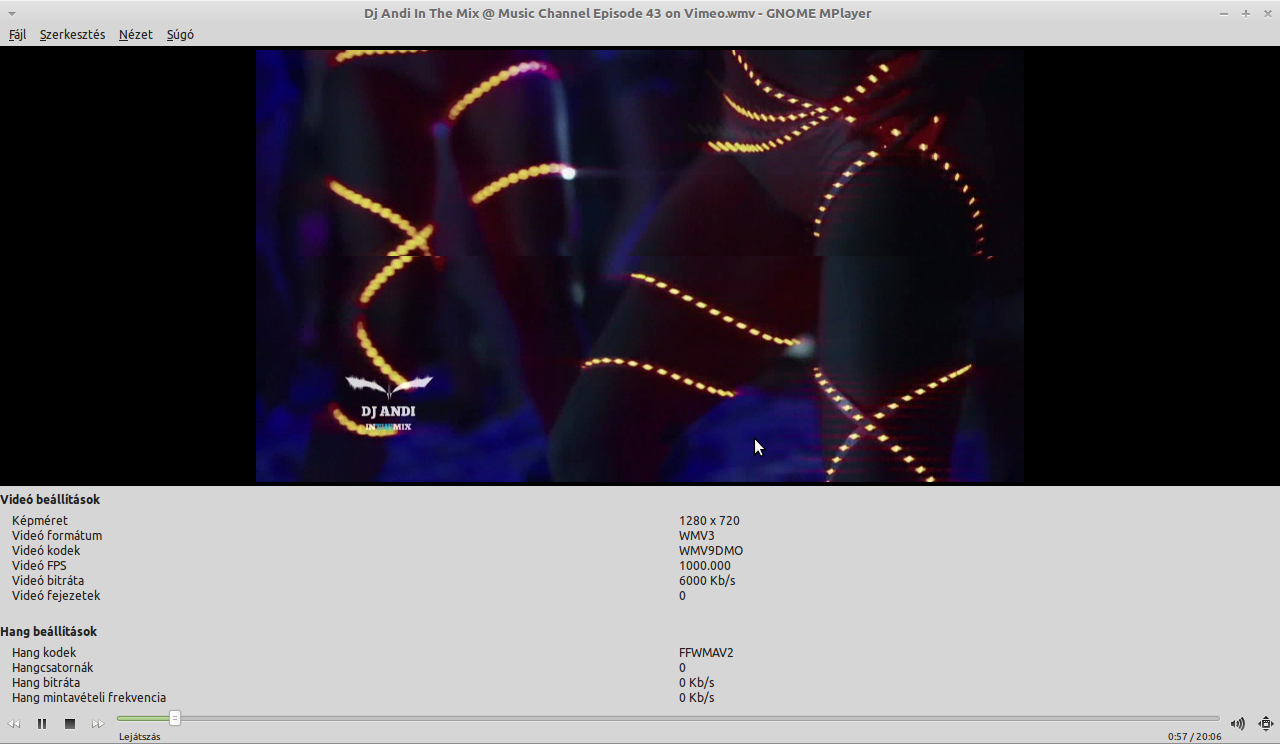The height and width of the screenshot is (744, 1280).
Task: Select the WMV9DMO codec value
Action: (711, 551)
